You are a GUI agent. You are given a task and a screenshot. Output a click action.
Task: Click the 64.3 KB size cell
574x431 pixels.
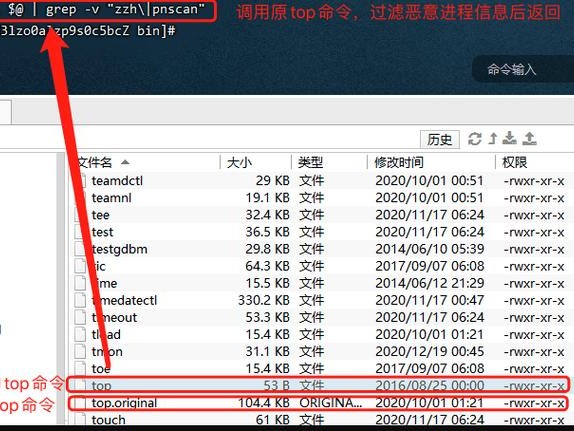(267, 266)
